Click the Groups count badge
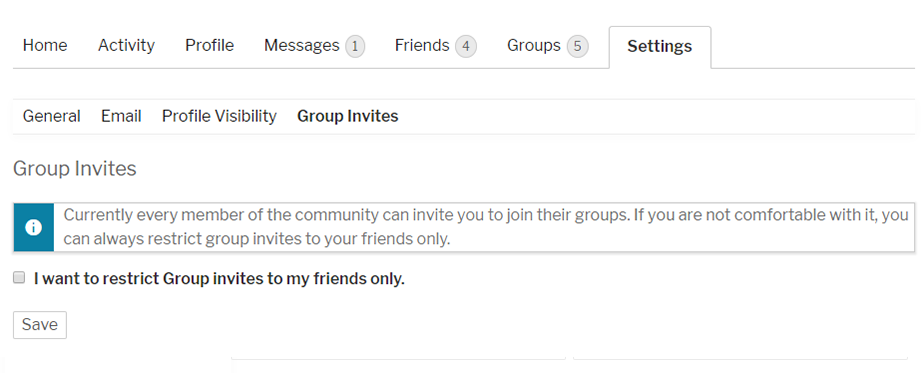The image size is (923, 373). coord(577,46)
